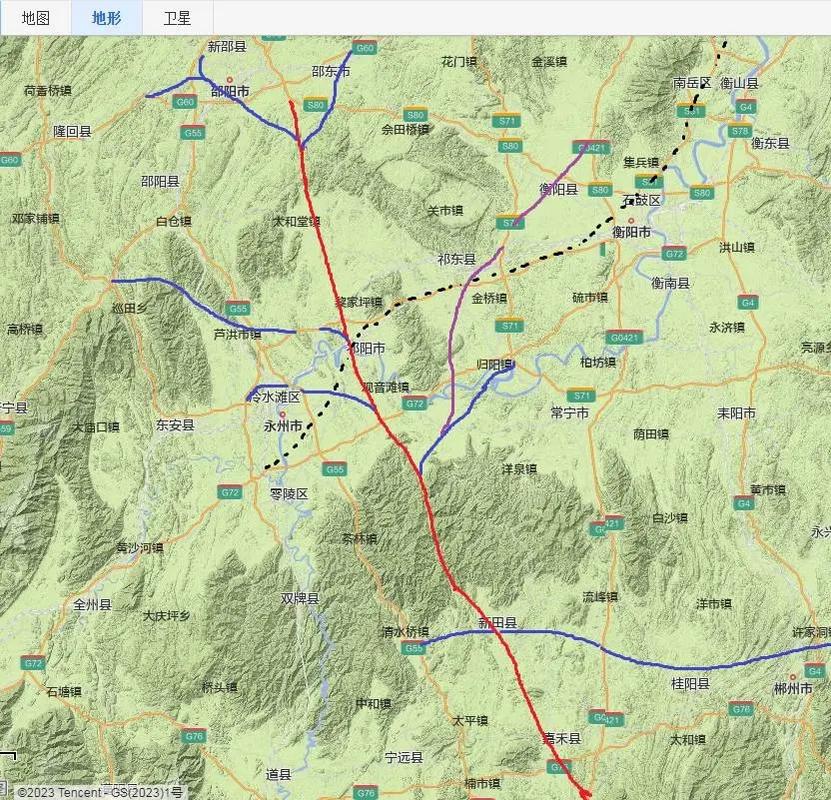831x800 pixels.
Task: Click the G72 shield next to 观音滩镇
Action: [414, 404]
